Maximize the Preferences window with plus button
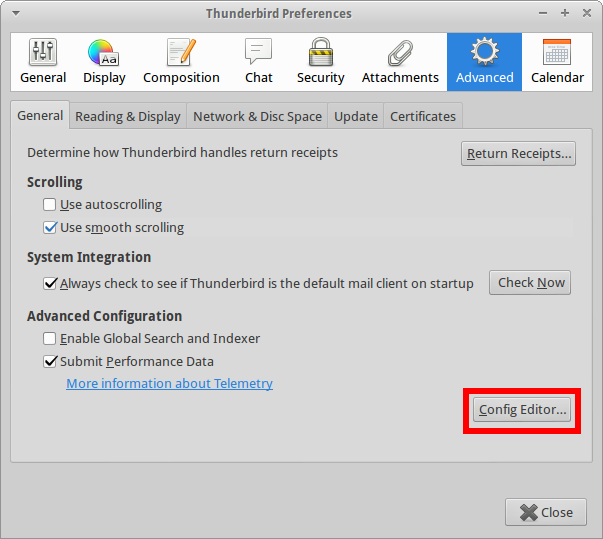This screenshot has width=603, height=539. pos(565,13)
